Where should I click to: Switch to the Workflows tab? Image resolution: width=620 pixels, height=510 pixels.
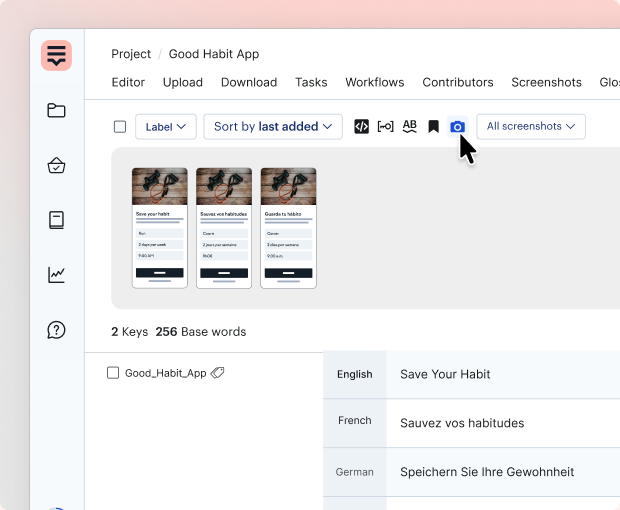[x=375, y=82]
